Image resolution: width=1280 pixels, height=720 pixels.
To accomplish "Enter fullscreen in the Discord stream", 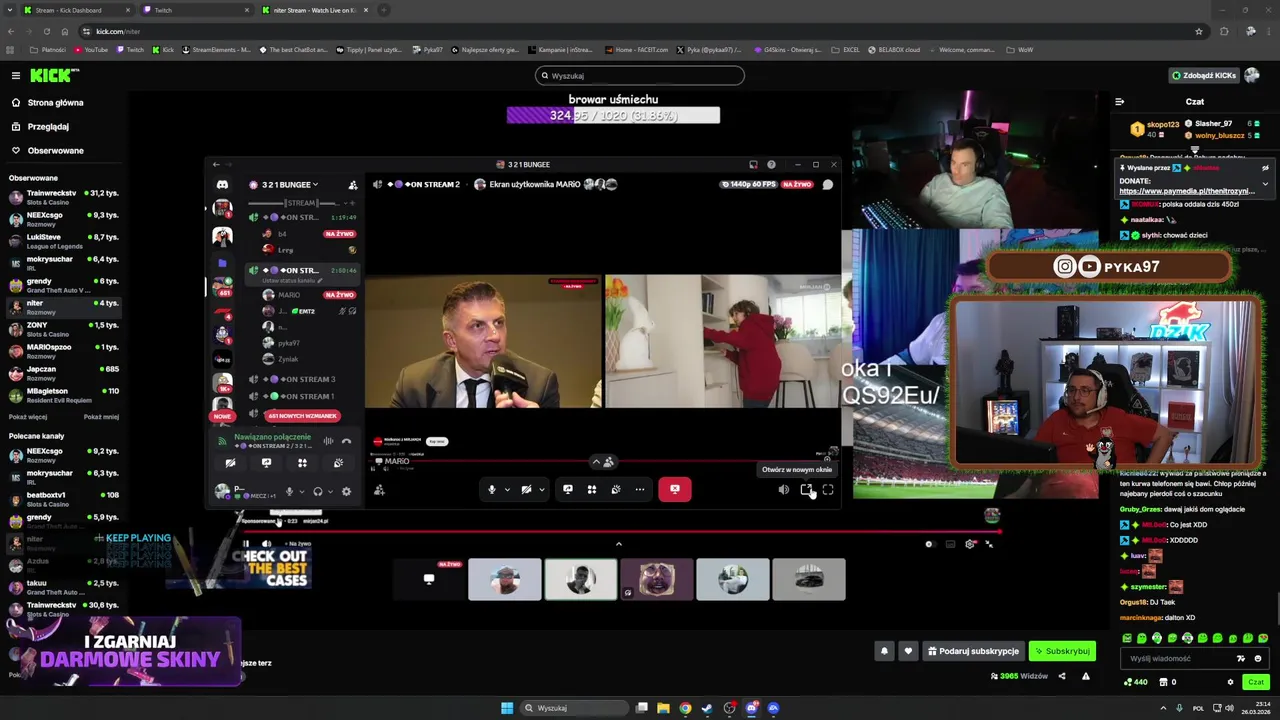I will (828, 490).
